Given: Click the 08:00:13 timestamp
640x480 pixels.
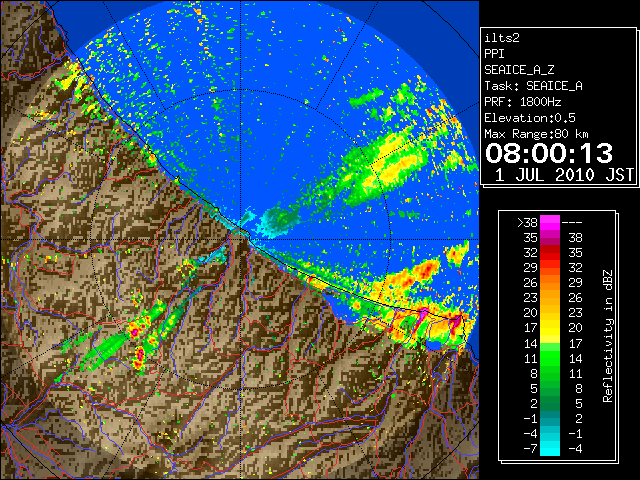Looking at the screenshot, I should [549, 153].
